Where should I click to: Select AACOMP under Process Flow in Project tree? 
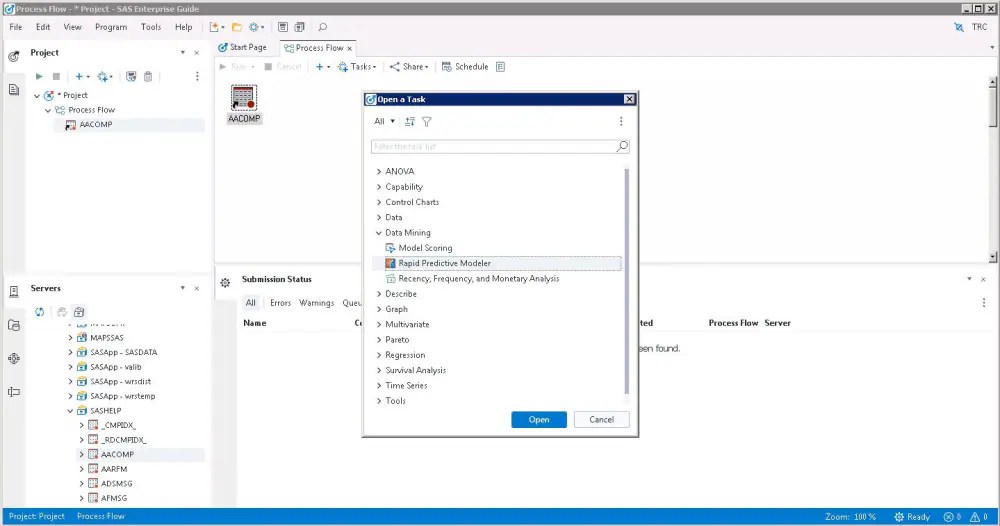pyautogui.click(x=96, y=125)
